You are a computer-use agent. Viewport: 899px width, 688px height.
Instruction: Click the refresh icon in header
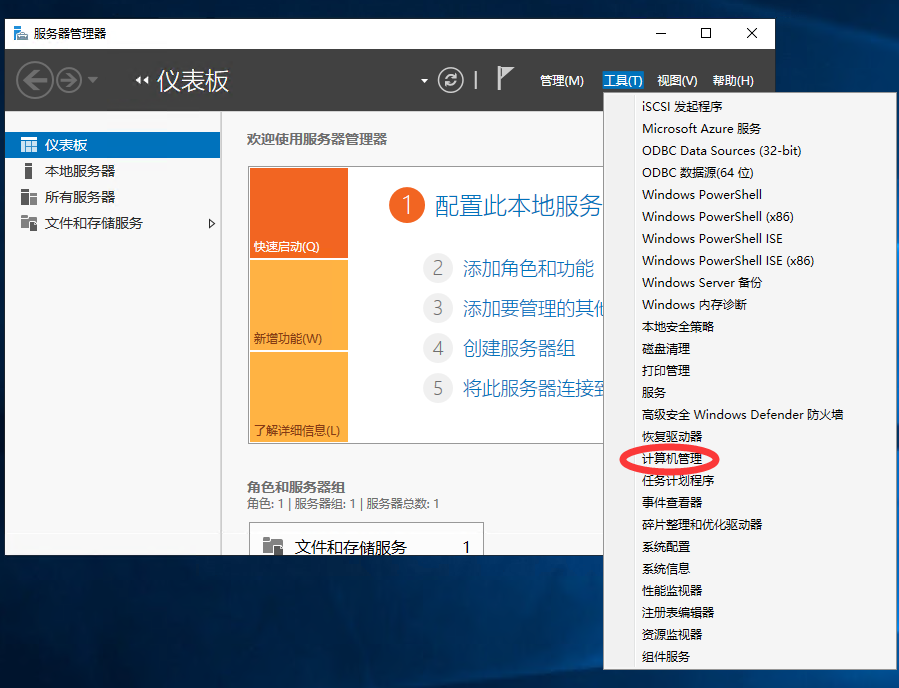point(451,80)
